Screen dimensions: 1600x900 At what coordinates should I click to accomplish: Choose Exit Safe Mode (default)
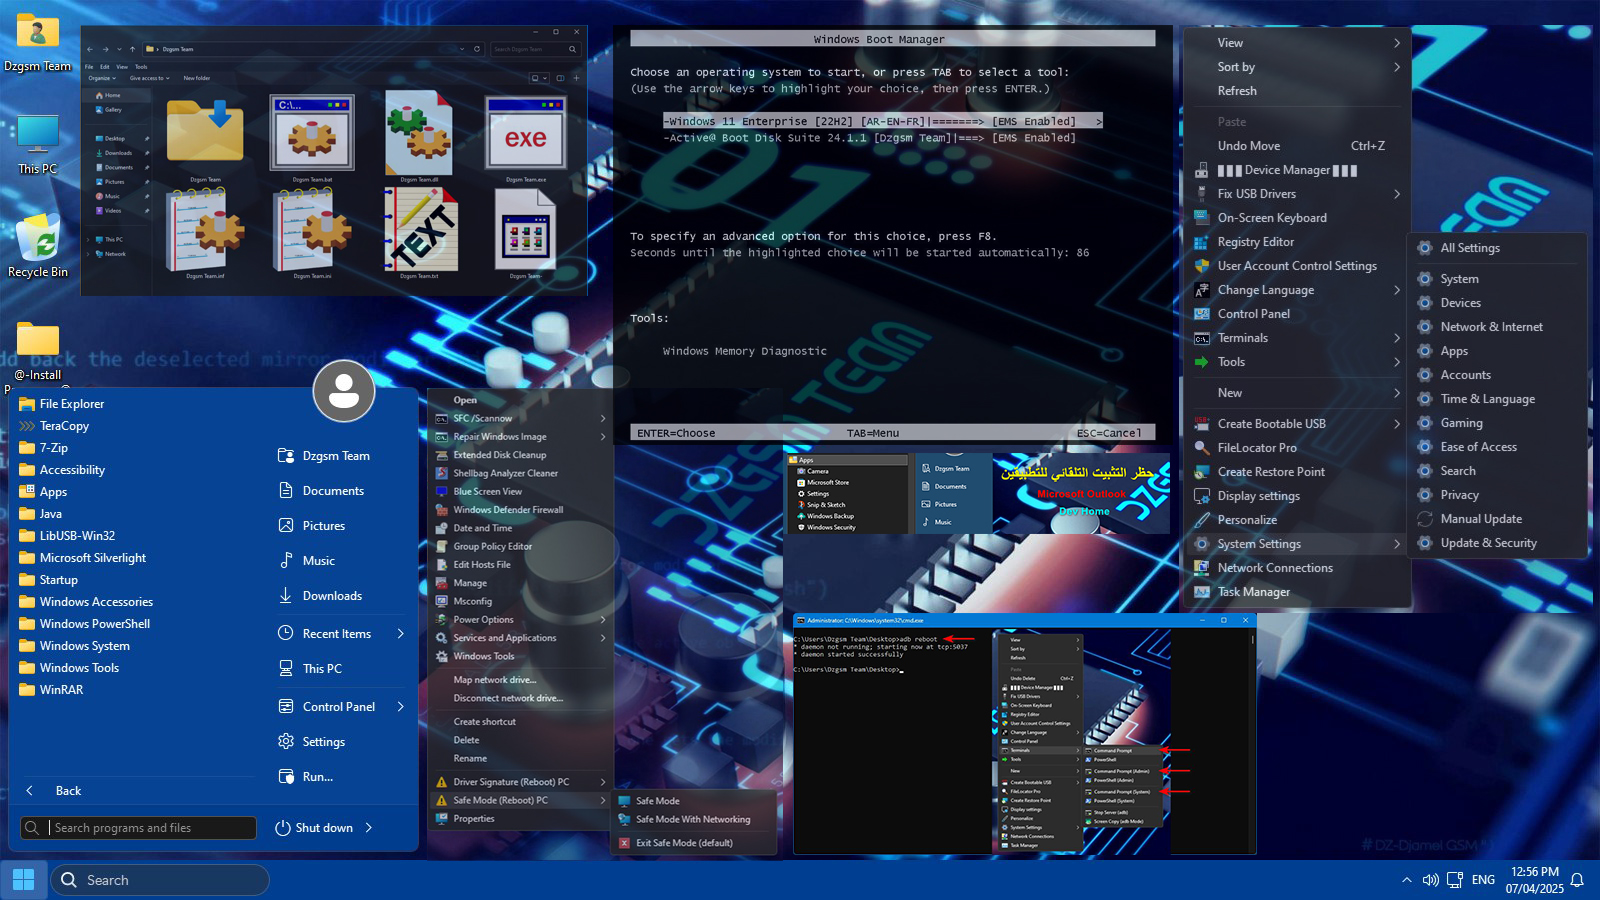[694, 843]
